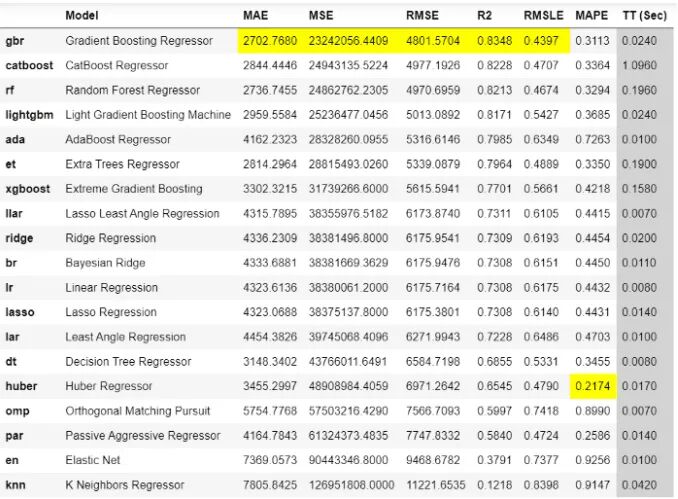
Task: Click CatBoost Regressor model name
Action: [116, 66]
